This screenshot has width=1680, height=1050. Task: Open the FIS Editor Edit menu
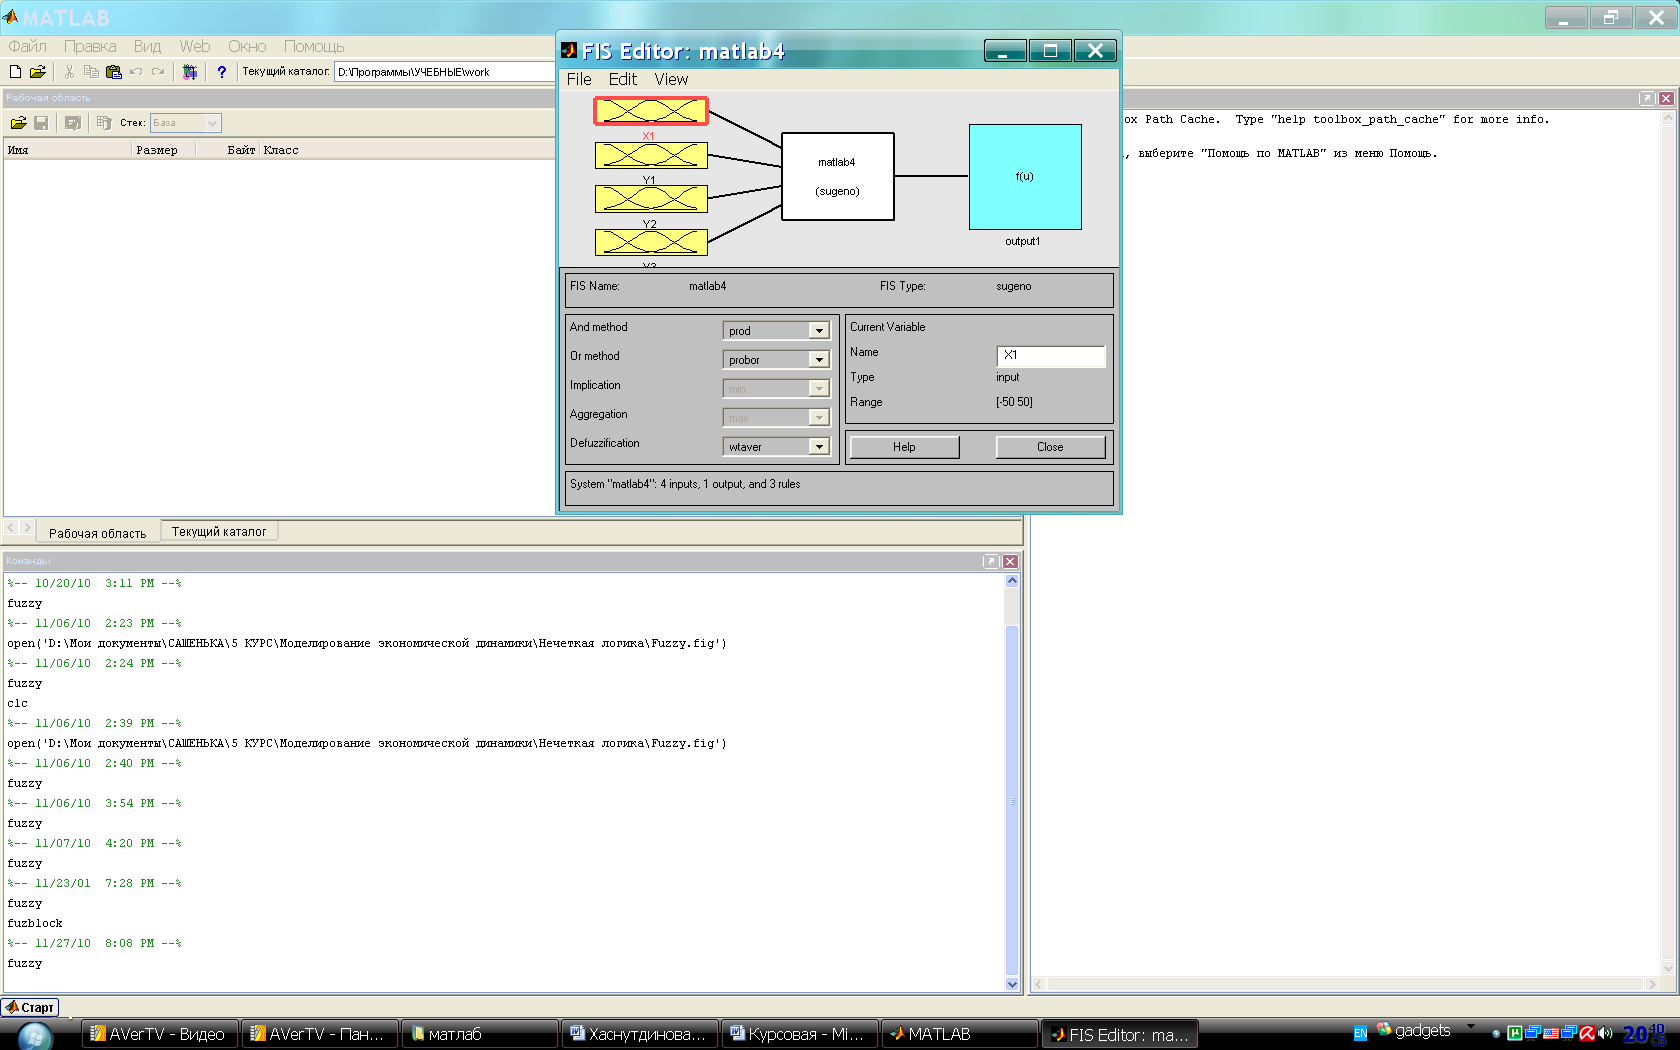tap(622, 79)
